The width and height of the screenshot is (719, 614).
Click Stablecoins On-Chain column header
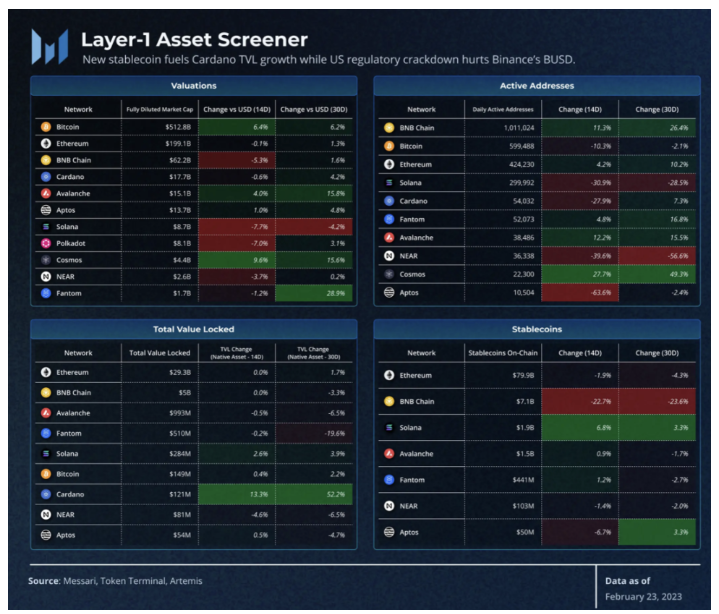[x=503, y=353]
